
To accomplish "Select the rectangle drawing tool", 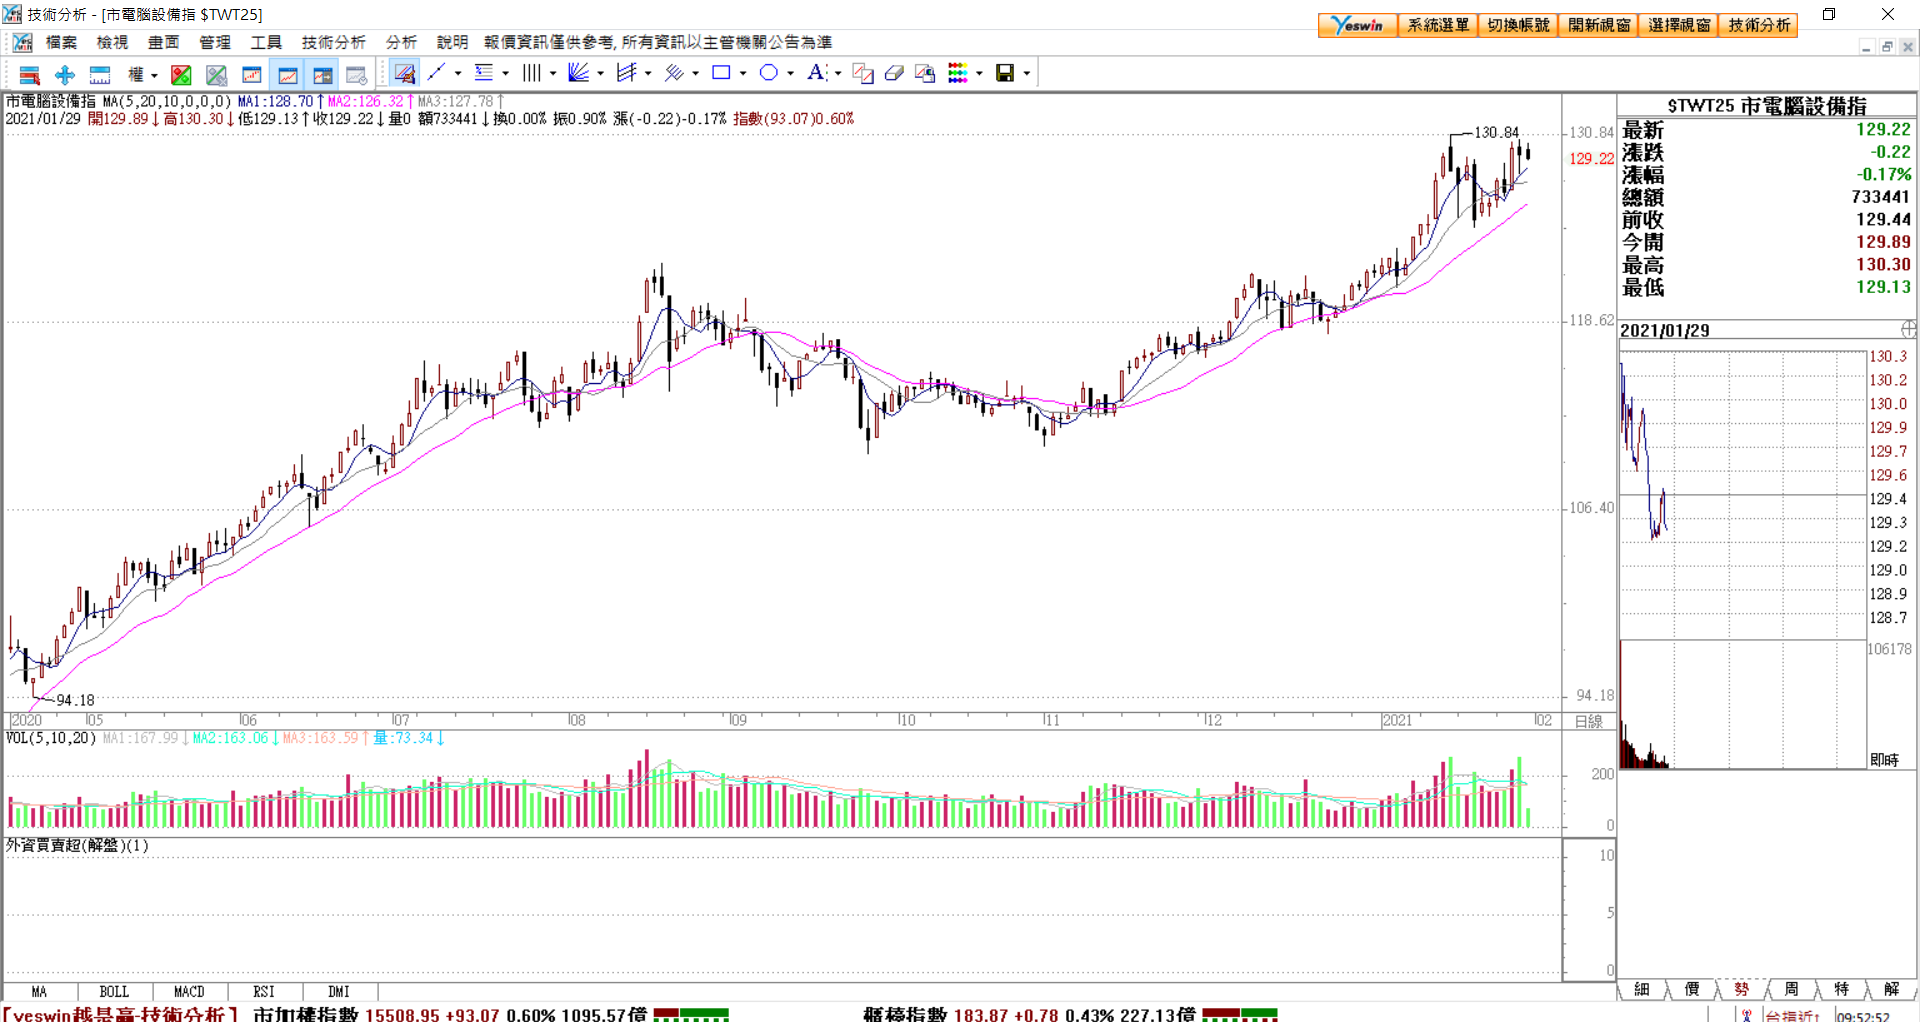I will coord(721,73).
